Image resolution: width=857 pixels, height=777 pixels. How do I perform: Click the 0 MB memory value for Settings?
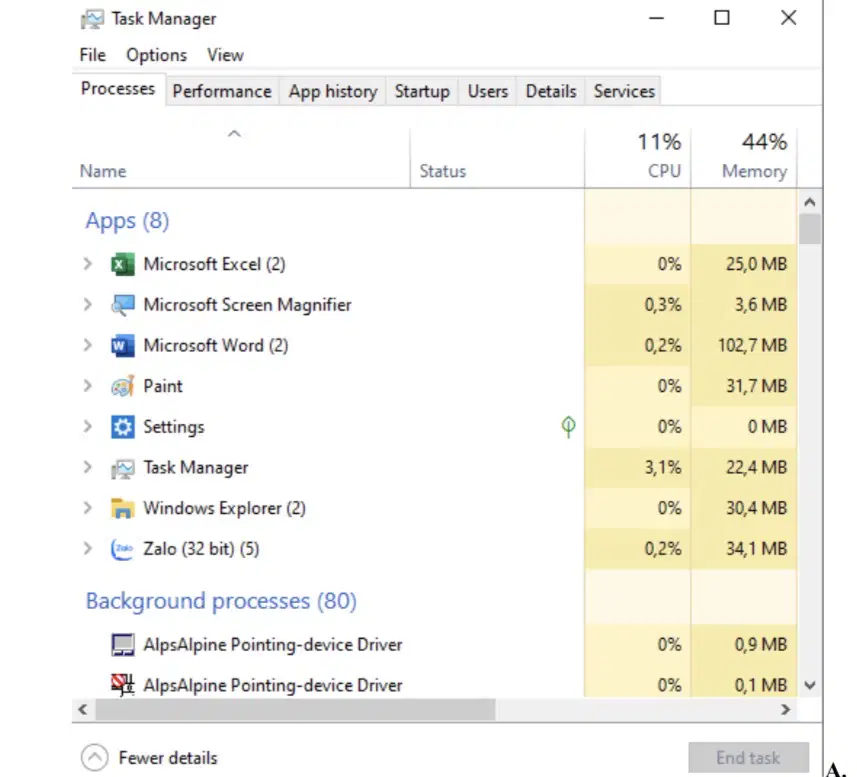(x=767, y=427)
